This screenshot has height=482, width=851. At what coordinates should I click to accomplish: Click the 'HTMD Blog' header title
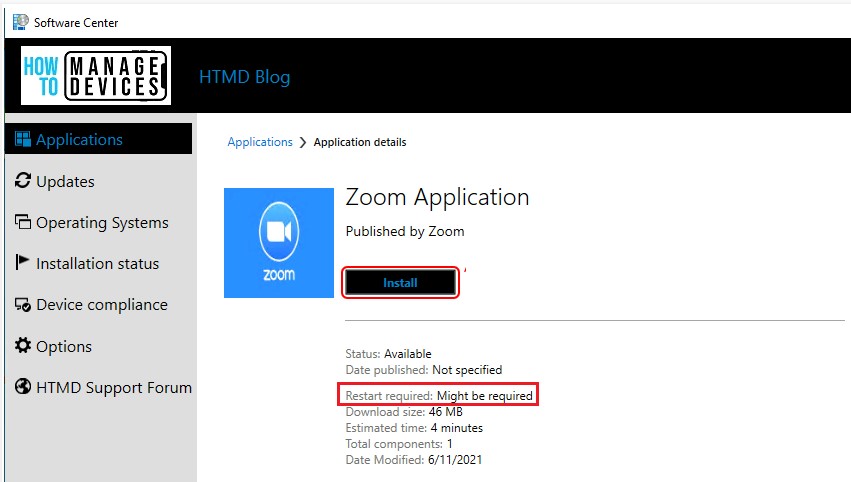pyautogui.click(x=245, y=77)
